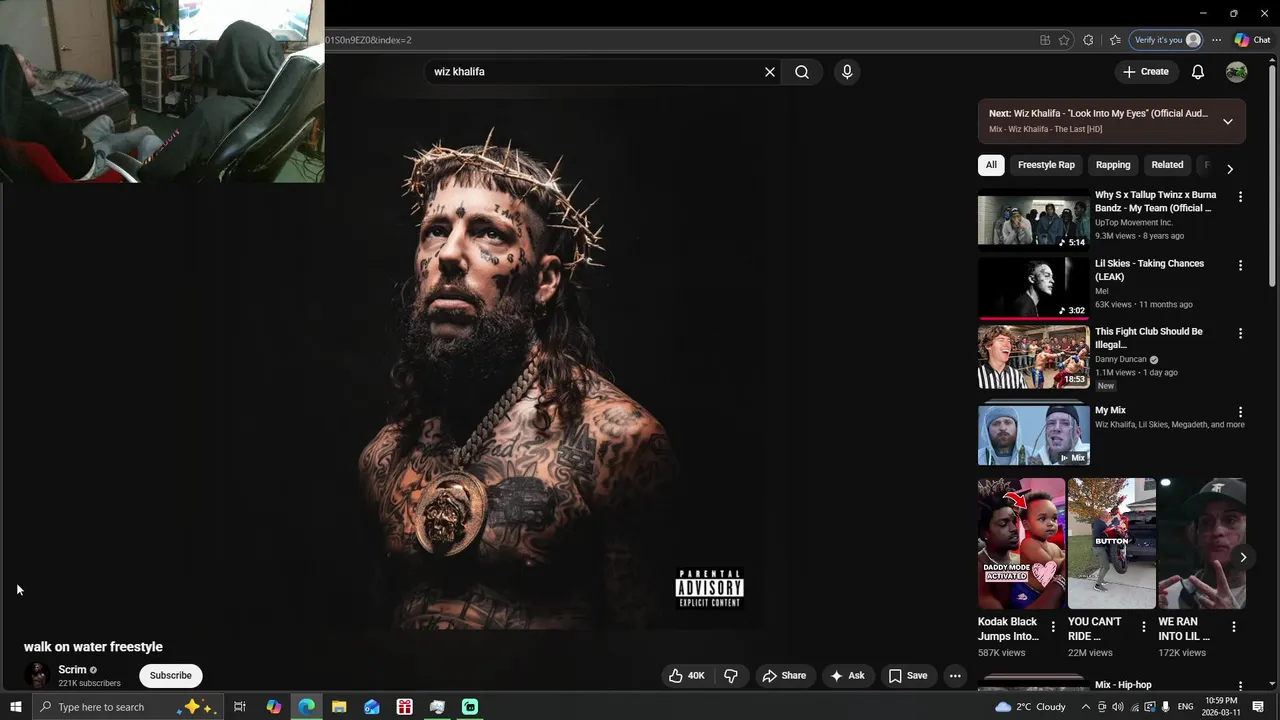Show more filter chips with arrow
1280x720 pixels.
click(x=1230, y=169)
